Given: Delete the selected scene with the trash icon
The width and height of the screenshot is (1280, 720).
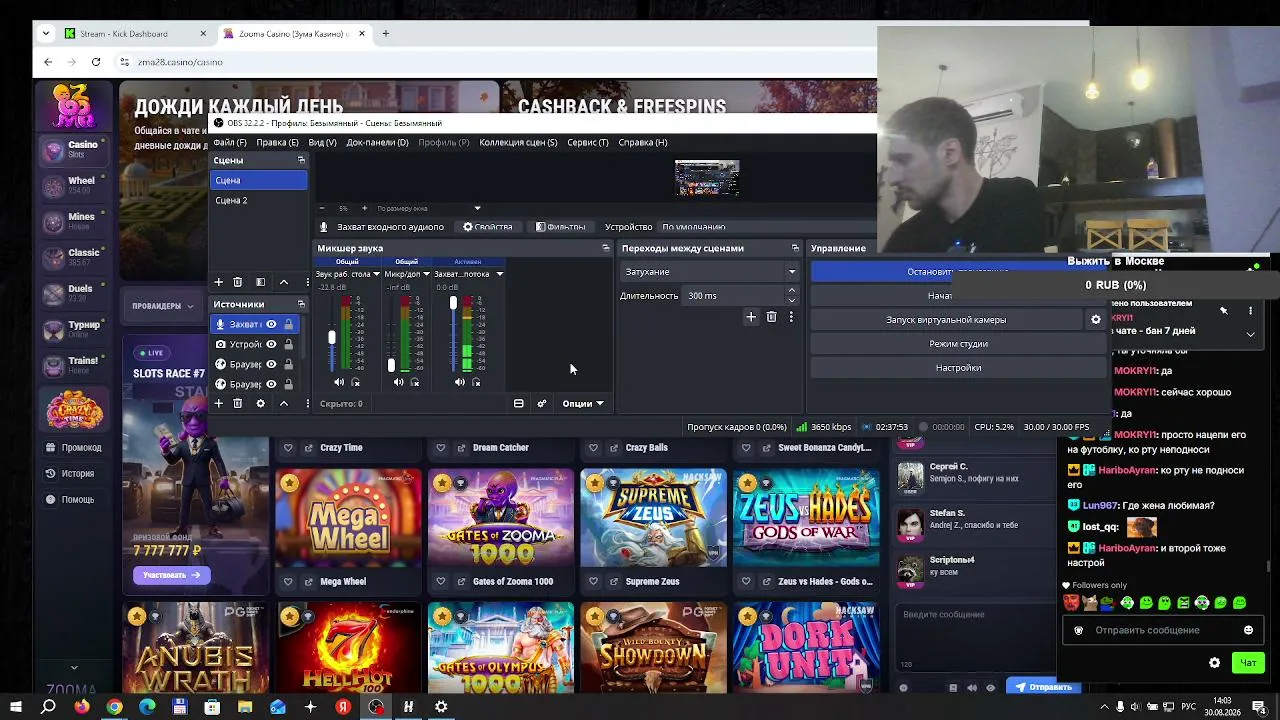Looking at the screenshot, I should (237, 282).
